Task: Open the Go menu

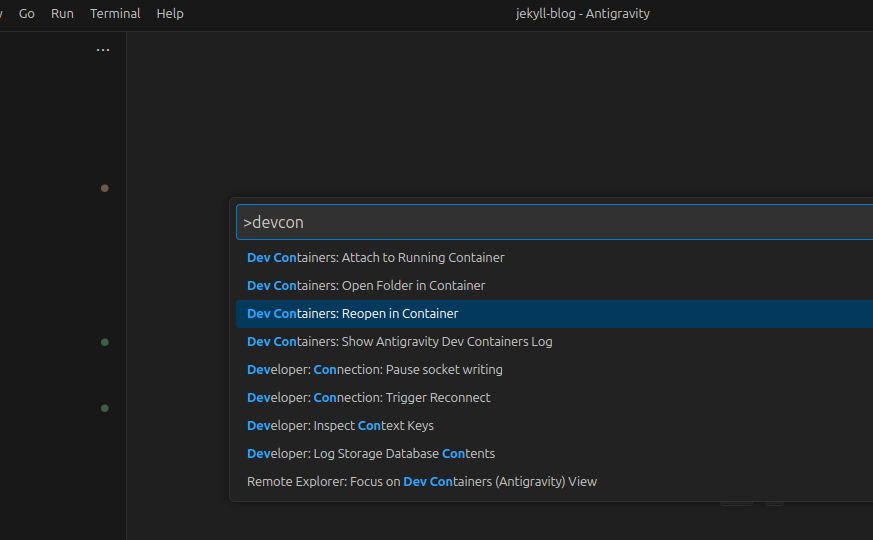Action: (x=27, y=14)
